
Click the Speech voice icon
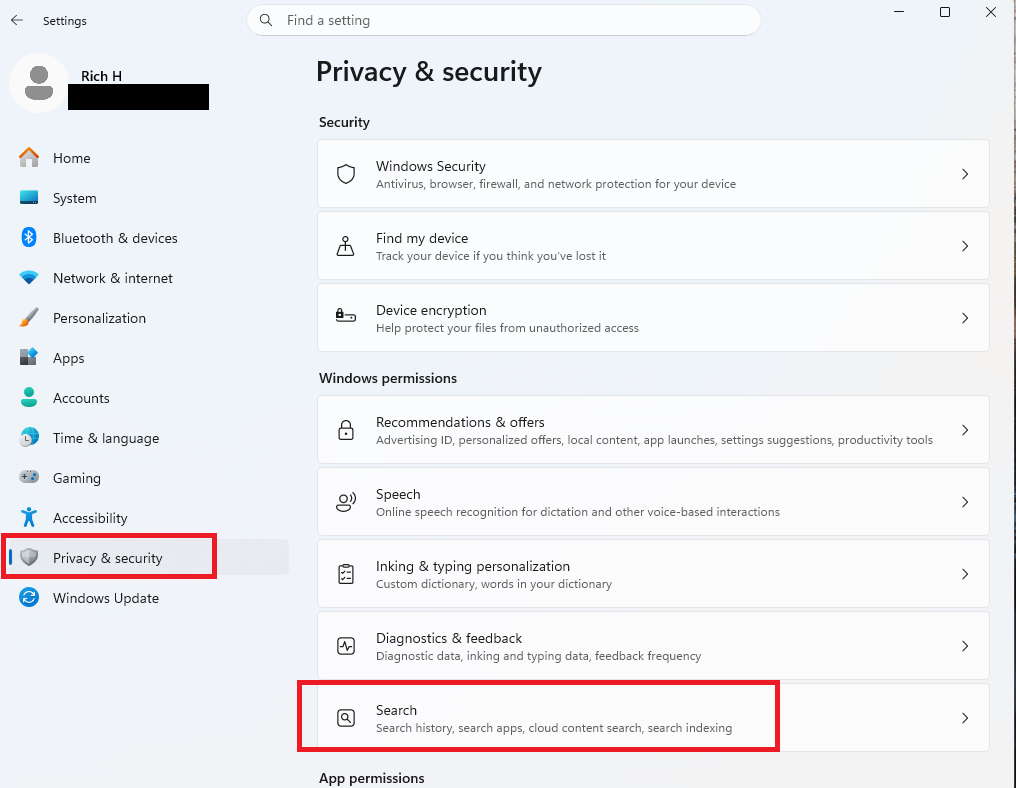(x=346, y=502)
